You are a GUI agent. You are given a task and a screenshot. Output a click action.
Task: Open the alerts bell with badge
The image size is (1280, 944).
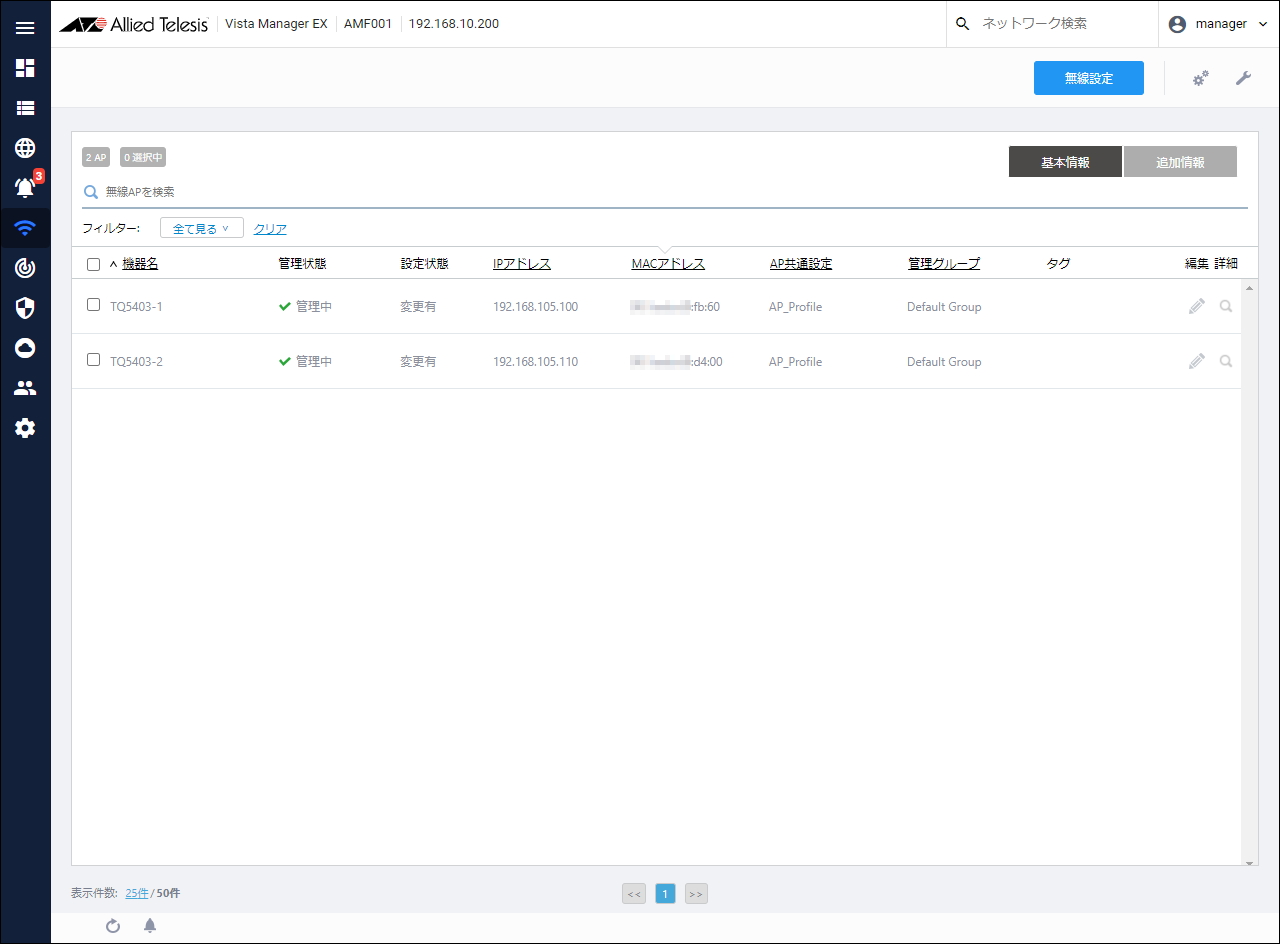[25, 187]
